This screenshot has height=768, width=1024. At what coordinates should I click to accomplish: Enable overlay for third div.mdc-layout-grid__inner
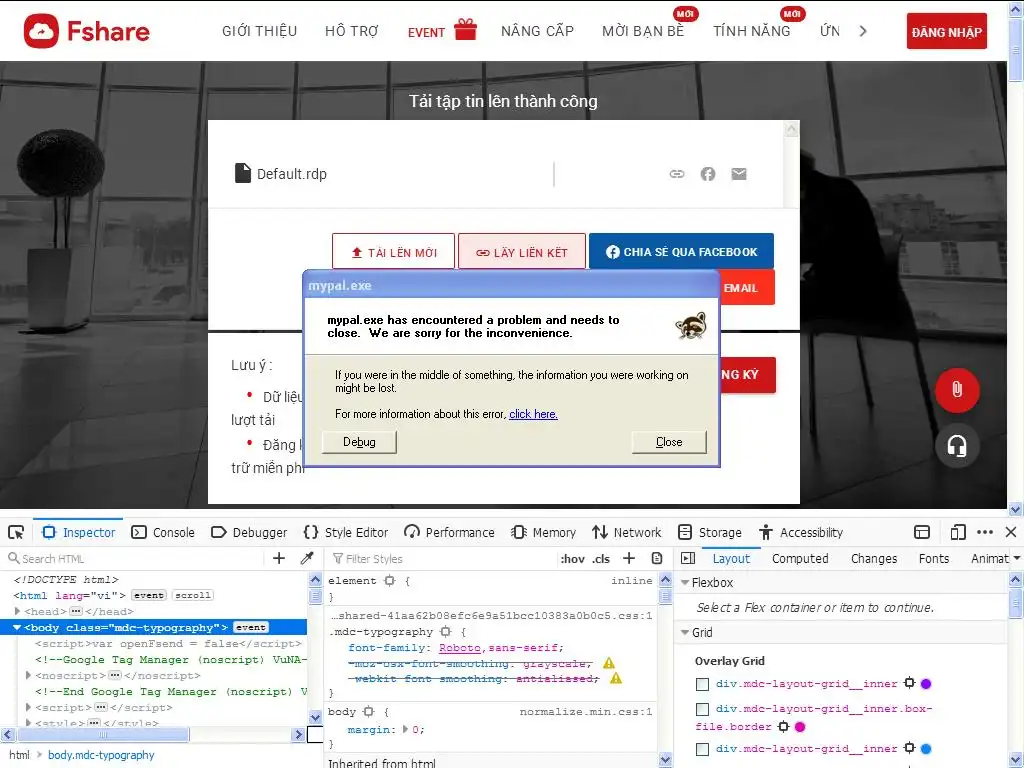tap(702, 749)
